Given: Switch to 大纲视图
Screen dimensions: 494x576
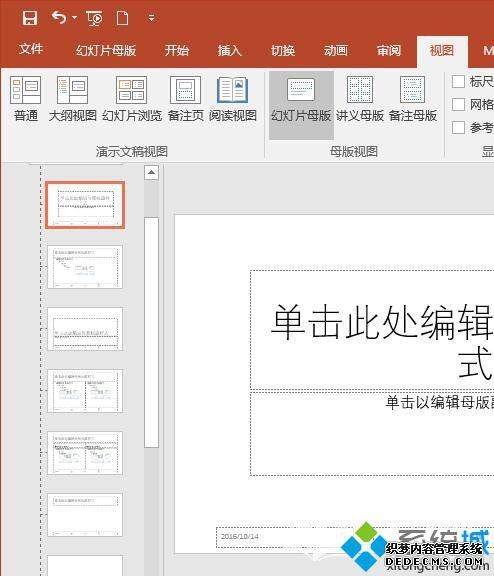Looking at the screenshot, I should [x=72, y=99].
